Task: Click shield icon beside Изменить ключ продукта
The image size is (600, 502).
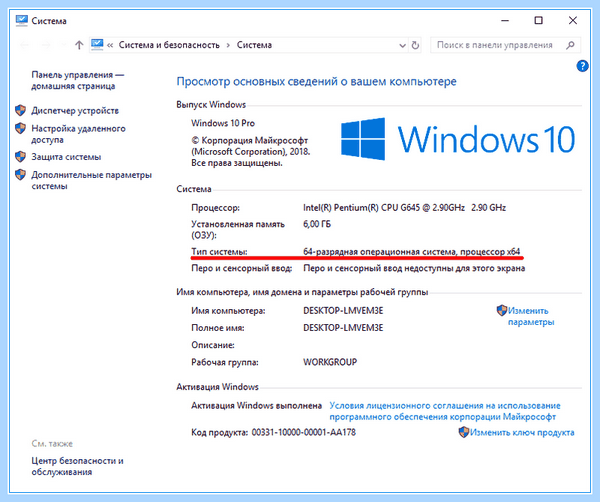Action: click(463, 432)
